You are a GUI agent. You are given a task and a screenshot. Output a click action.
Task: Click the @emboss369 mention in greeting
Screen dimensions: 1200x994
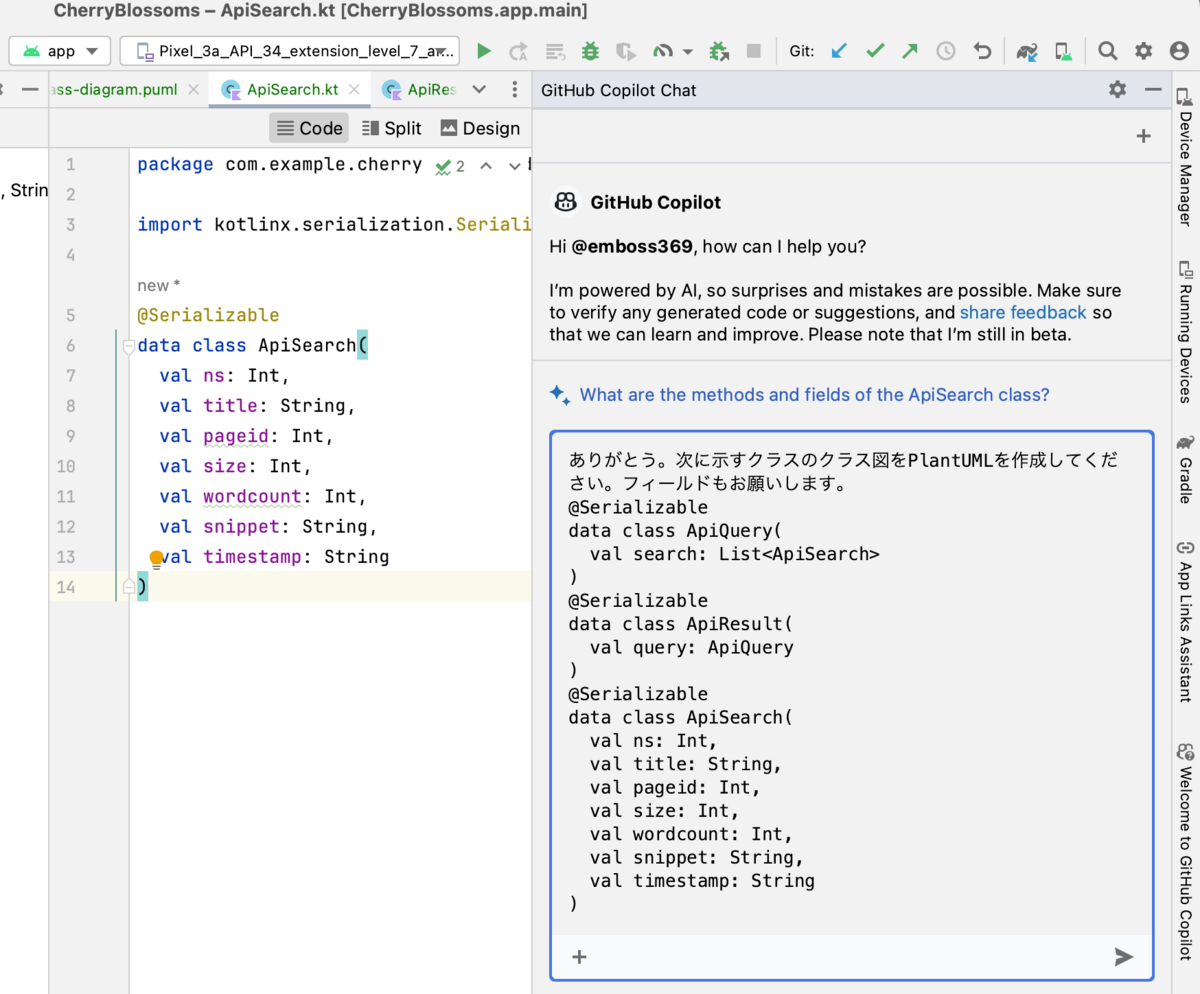632,246
